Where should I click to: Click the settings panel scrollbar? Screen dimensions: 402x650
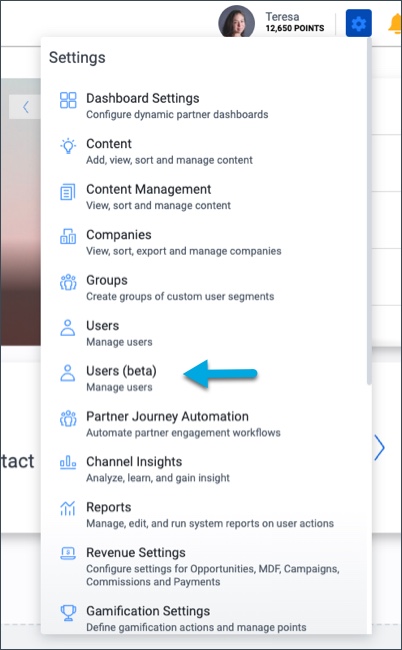click(x=369, y=211)
